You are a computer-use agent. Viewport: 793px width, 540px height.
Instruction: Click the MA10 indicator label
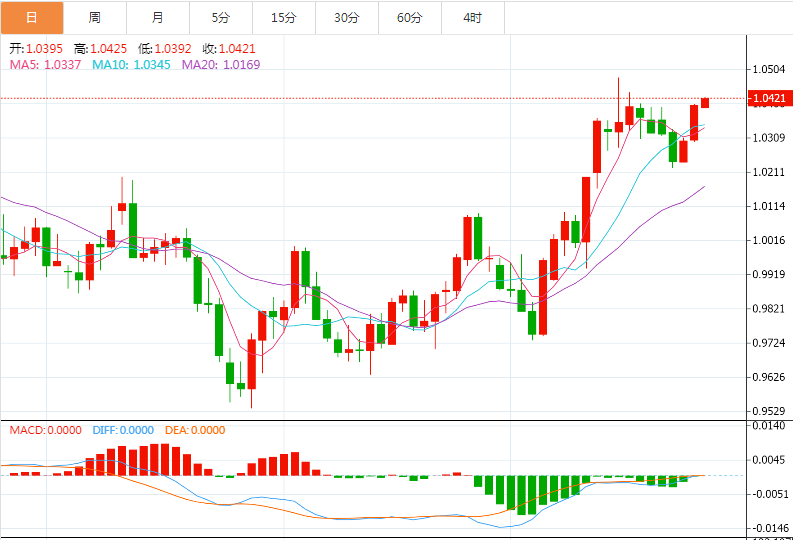[x=131, y=65]
